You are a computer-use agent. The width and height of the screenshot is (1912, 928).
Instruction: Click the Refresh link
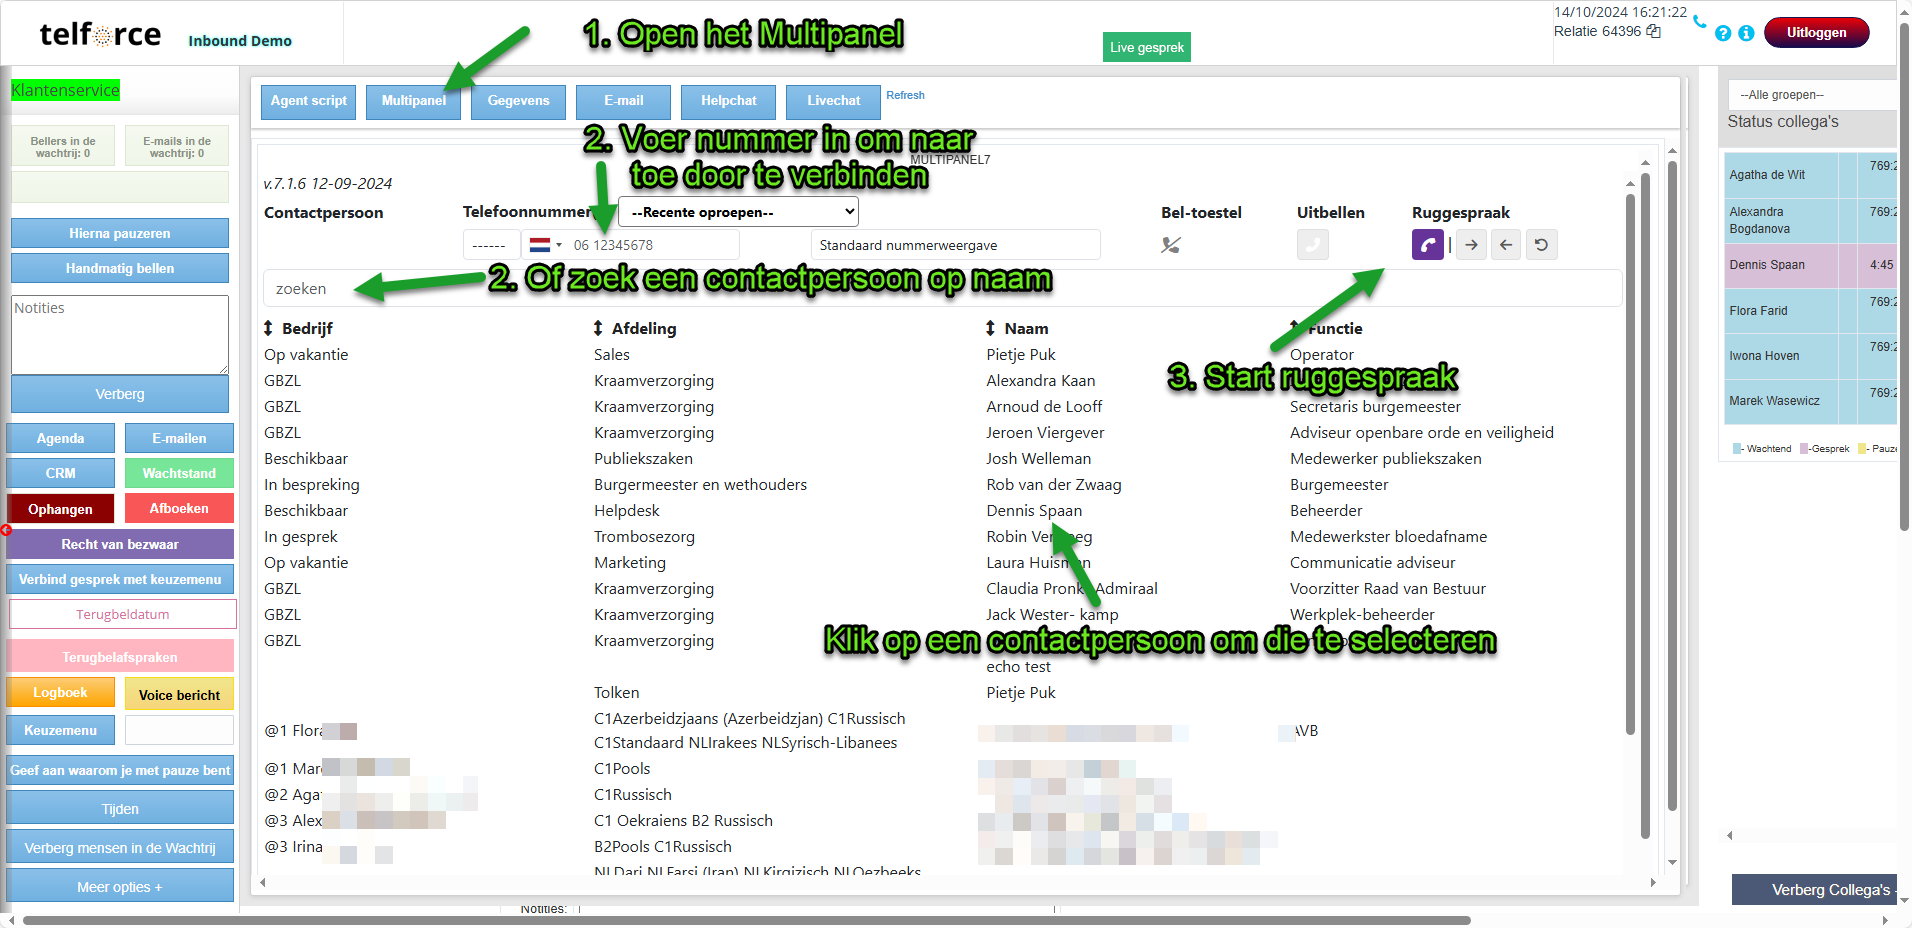(905, 96)
